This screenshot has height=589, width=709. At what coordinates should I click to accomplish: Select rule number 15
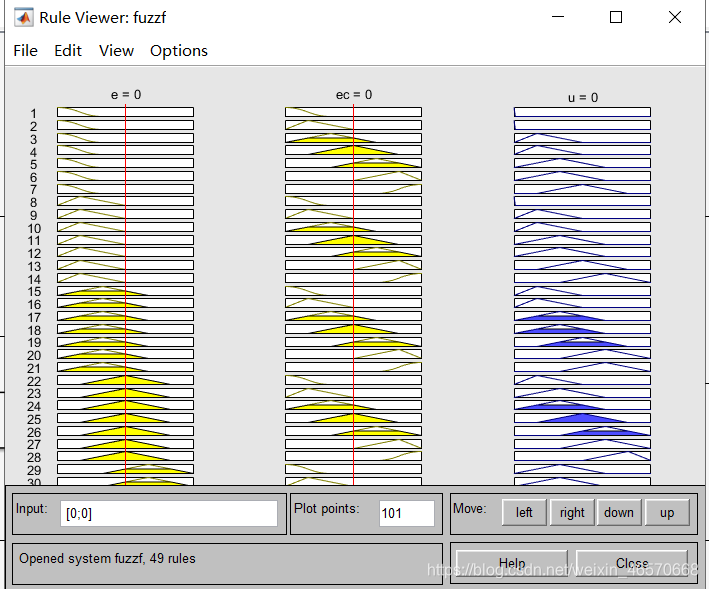point(34,292)
